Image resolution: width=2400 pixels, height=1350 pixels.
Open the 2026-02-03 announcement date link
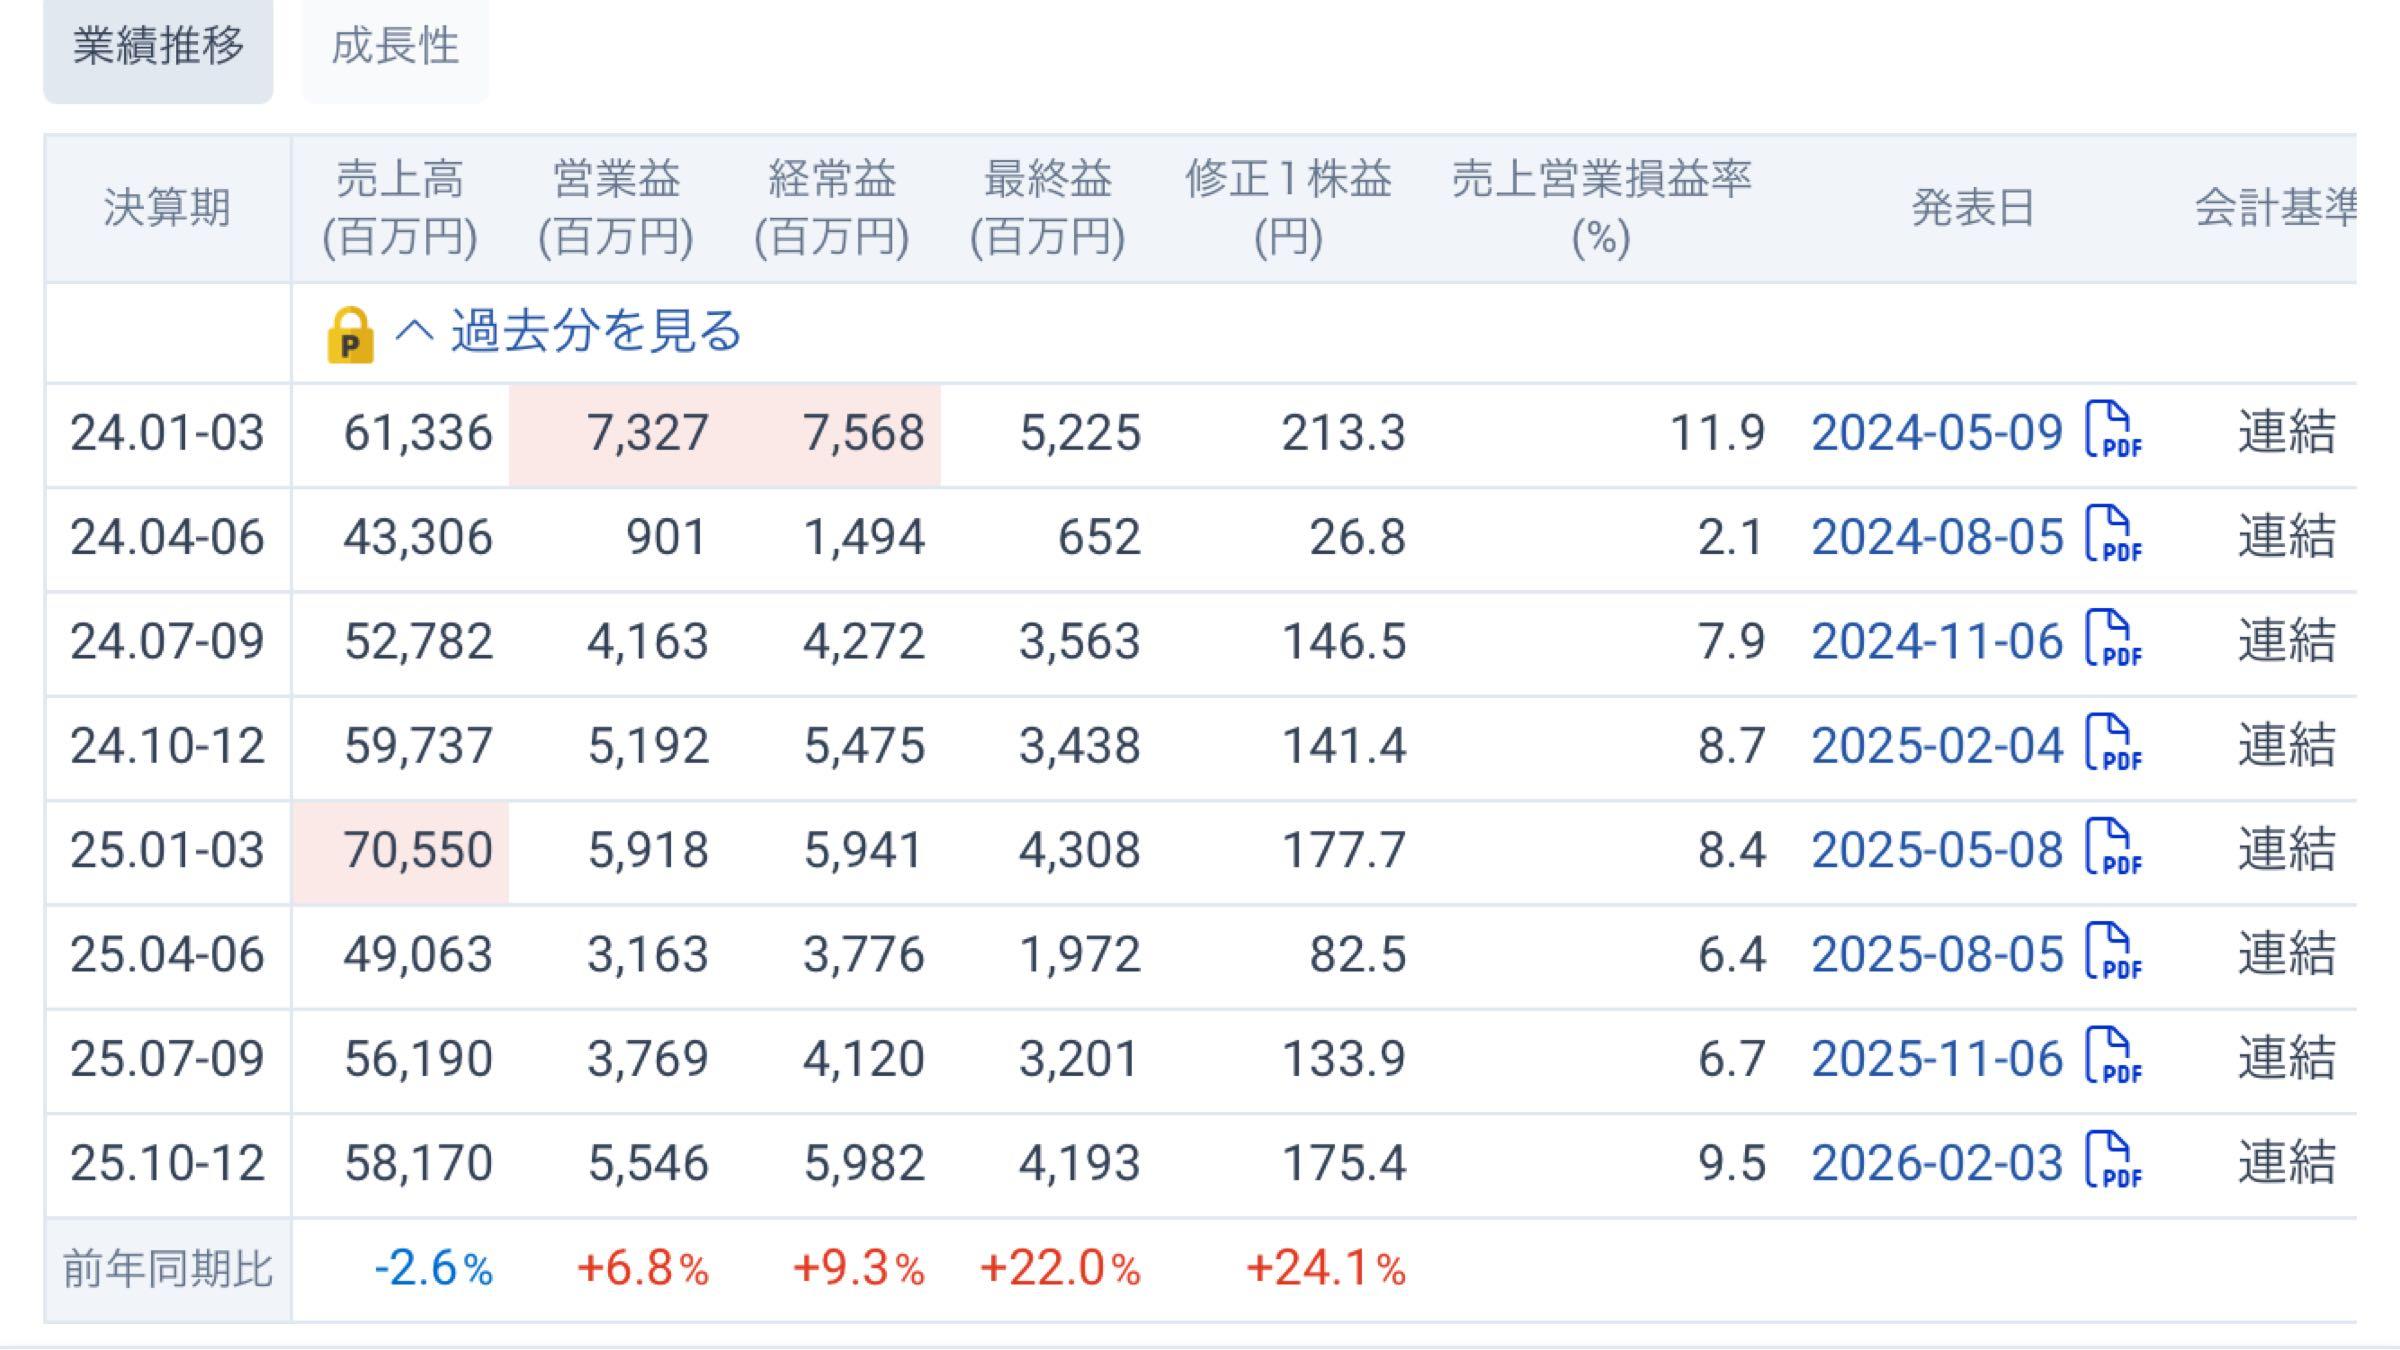[1937, 1163]
